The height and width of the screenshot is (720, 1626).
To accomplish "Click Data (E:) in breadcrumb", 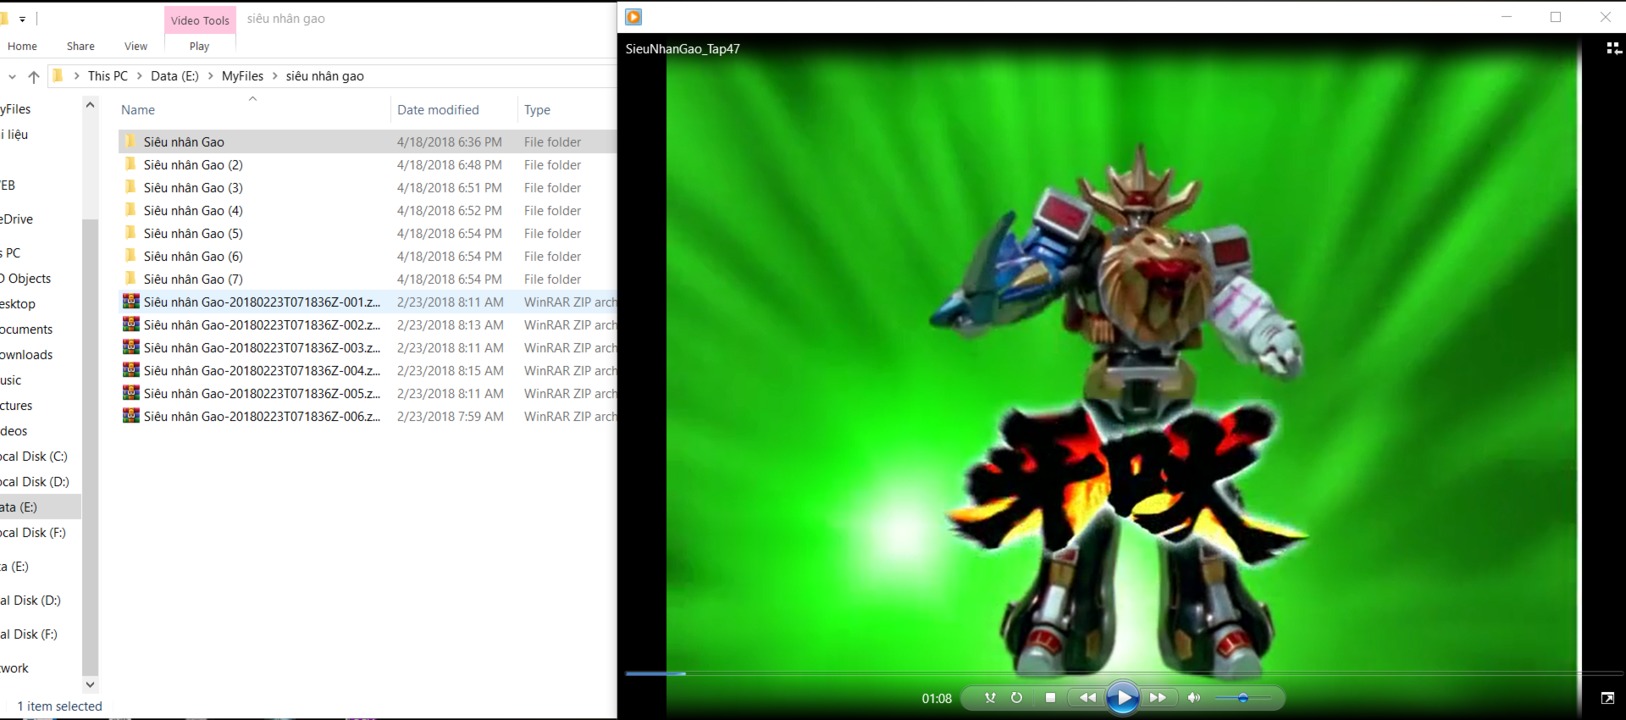I will [175, 76].
